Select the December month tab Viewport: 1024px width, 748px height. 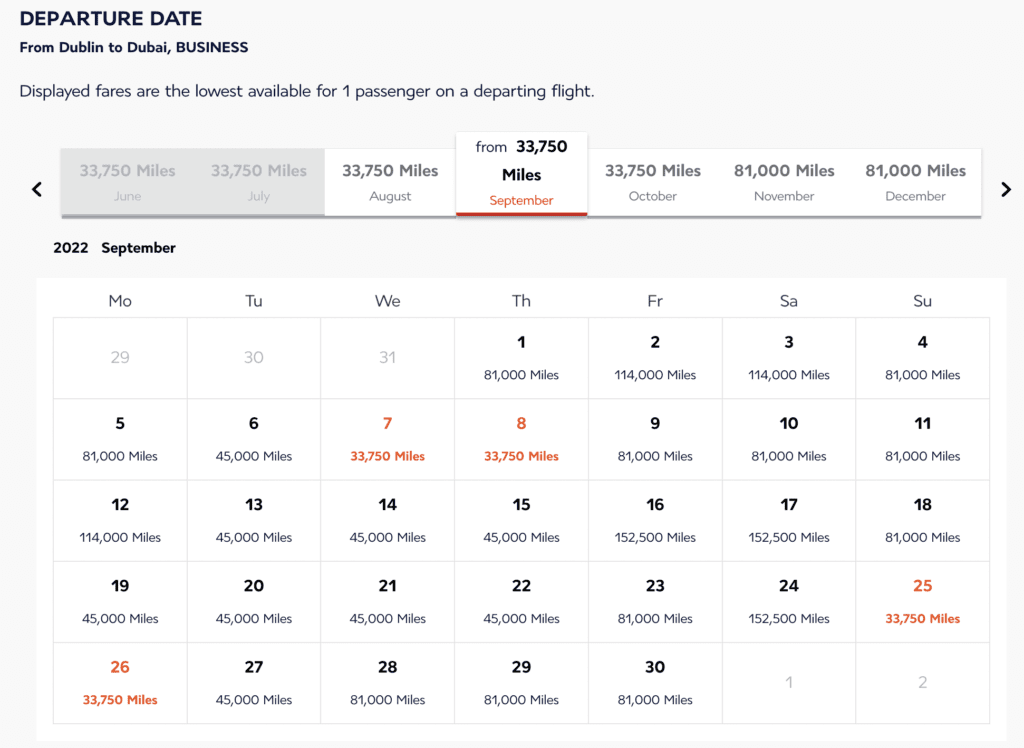point(915,182)
